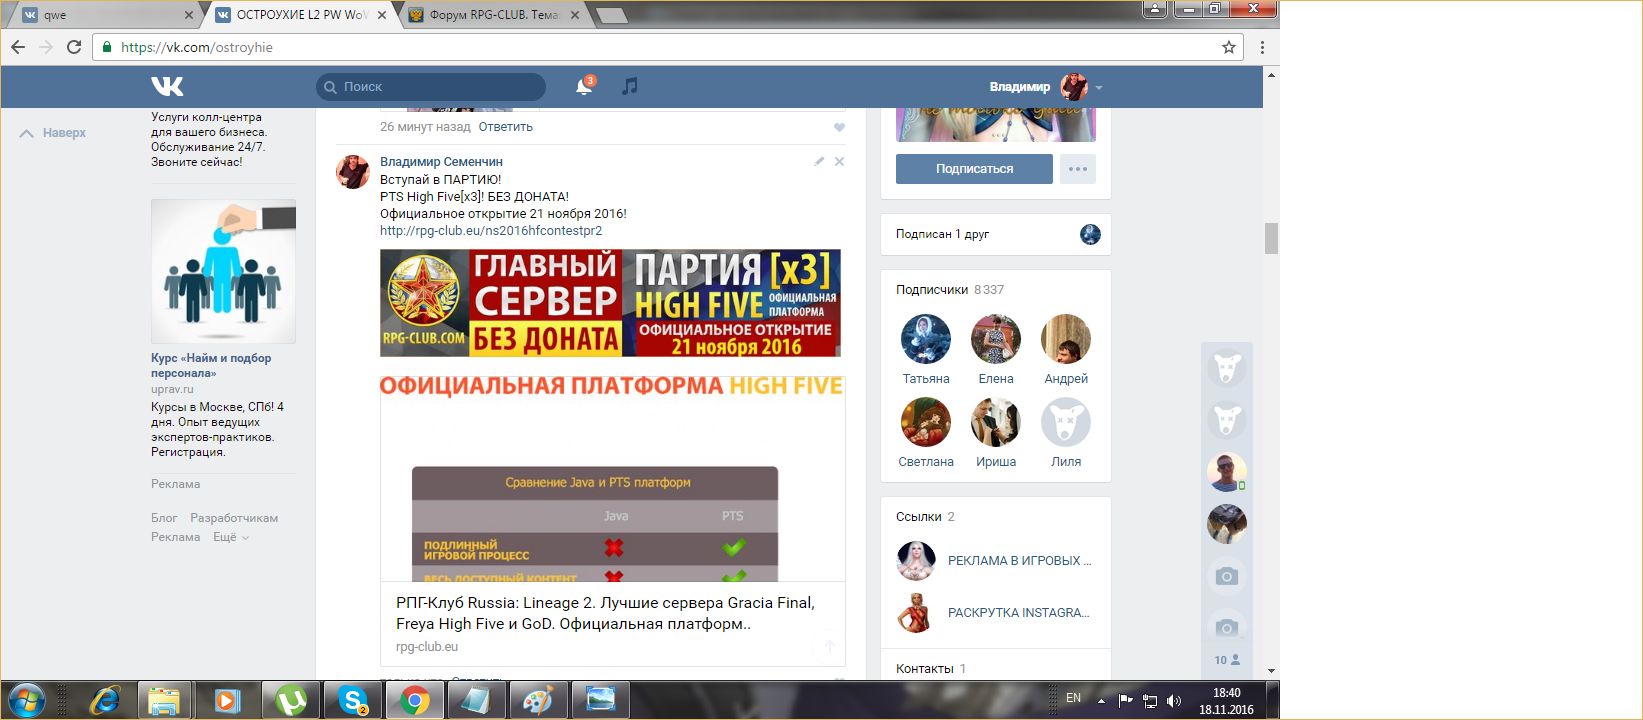
Task: Open the Блог footer link
Action: (x=164, y=518)
